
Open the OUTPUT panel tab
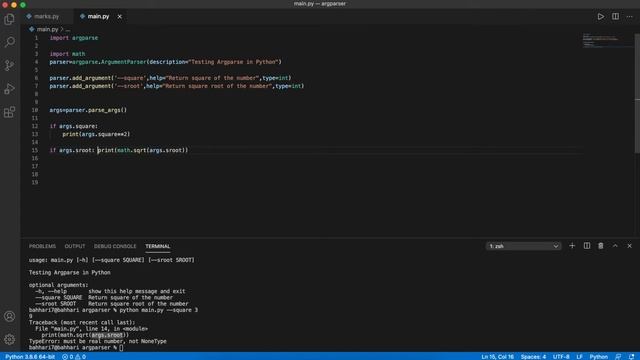(75, 246)
